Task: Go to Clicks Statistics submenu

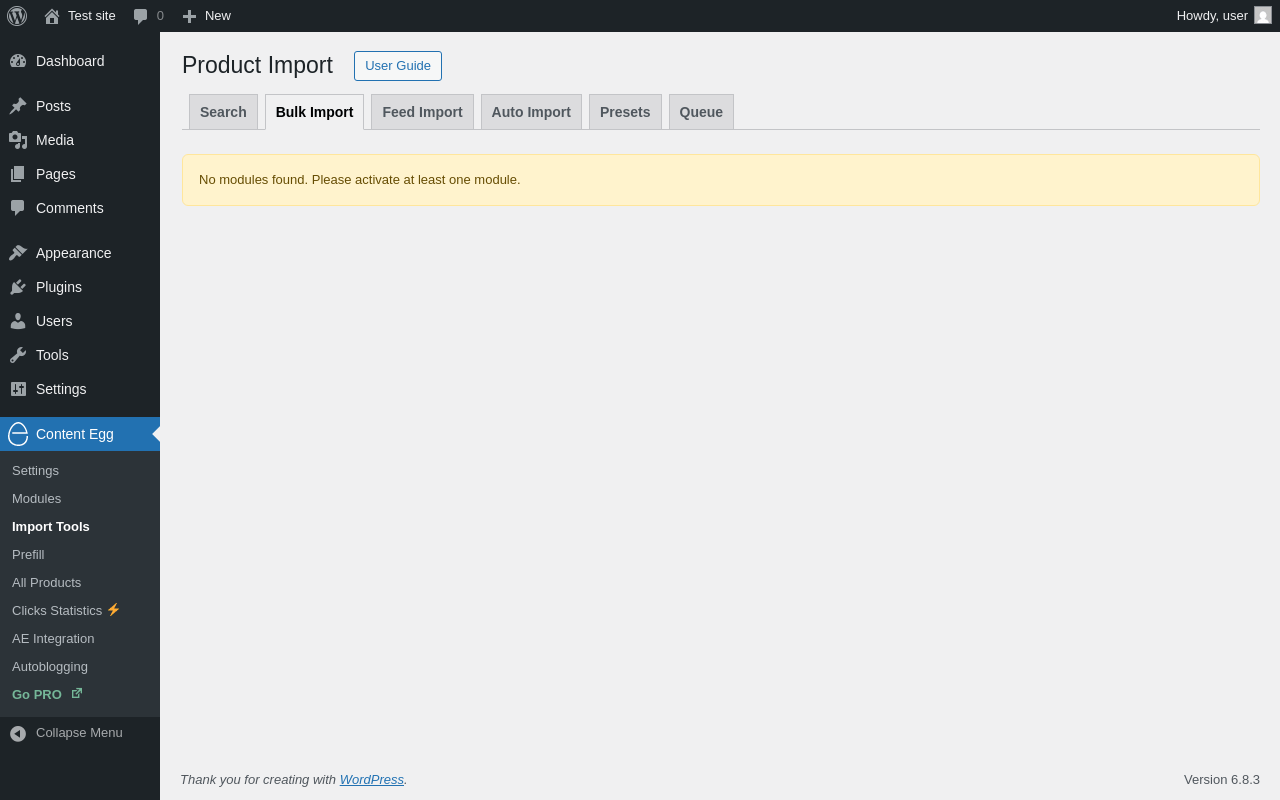Action: click(x=57, y=610)
